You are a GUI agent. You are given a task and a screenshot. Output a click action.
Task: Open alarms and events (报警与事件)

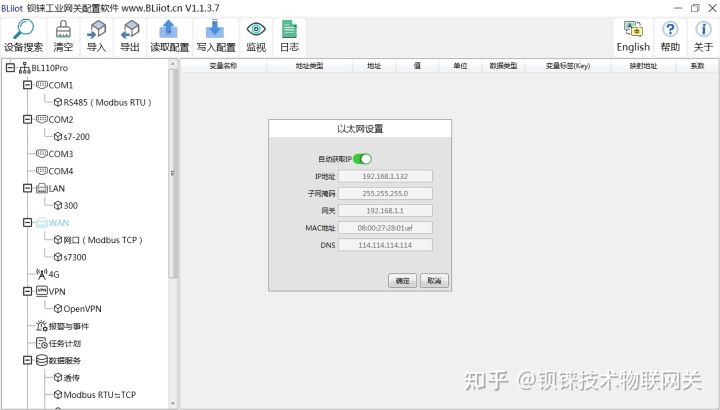click(x=62, y=326)
